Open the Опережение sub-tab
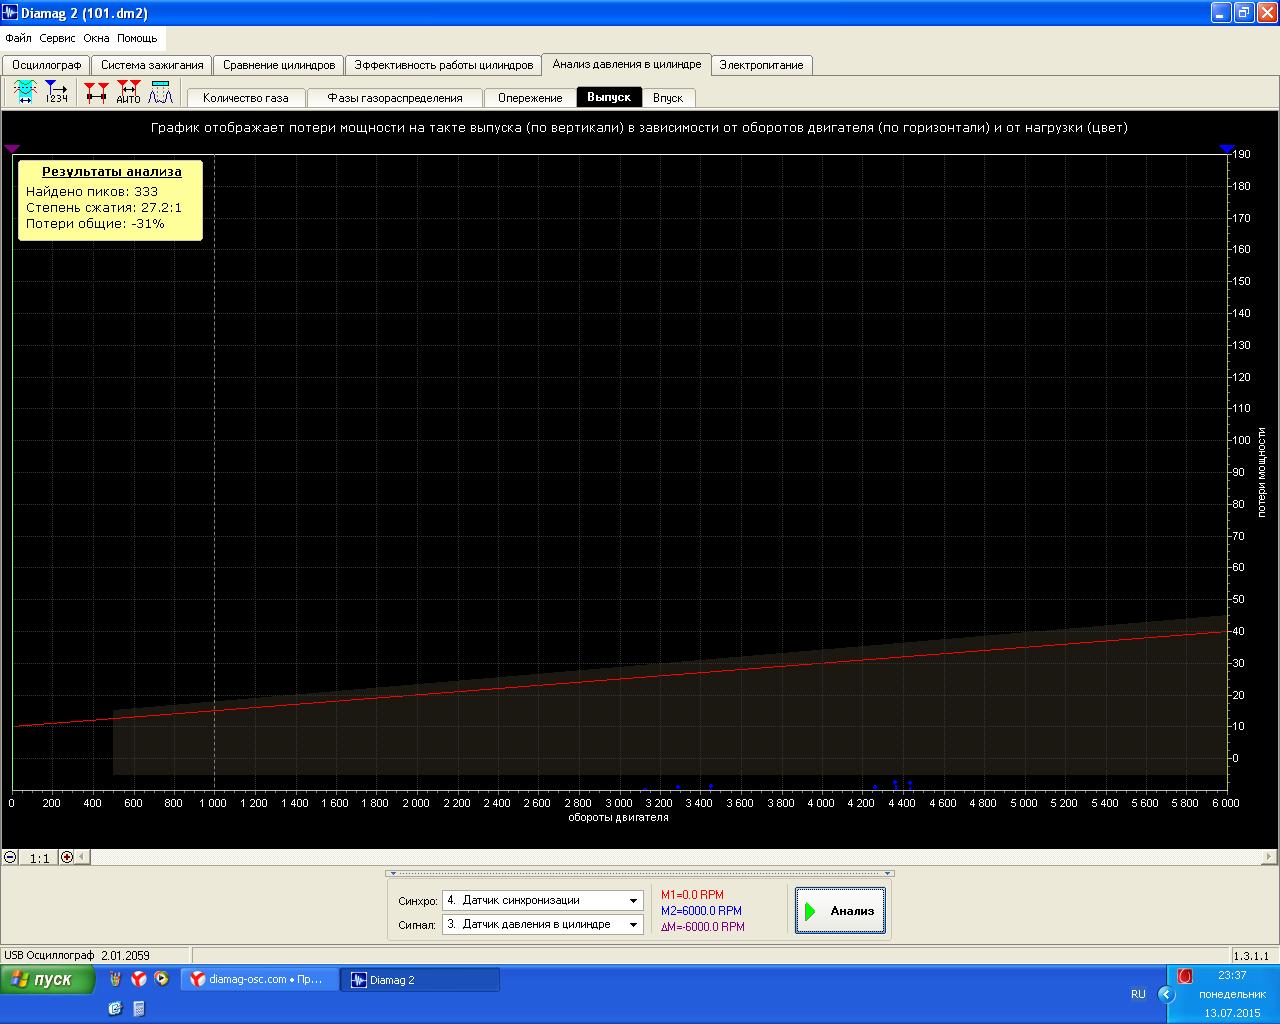 (x=530, y=98)
